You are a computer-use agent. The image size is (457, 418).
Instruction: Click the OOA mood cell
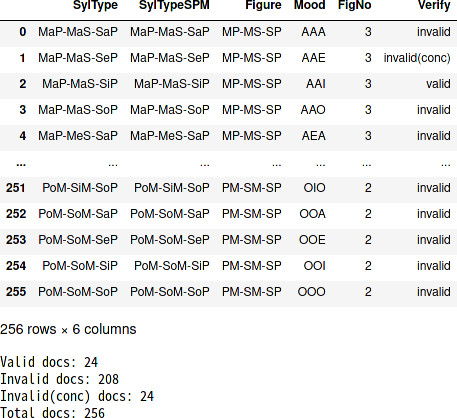(x=312, y=214)
